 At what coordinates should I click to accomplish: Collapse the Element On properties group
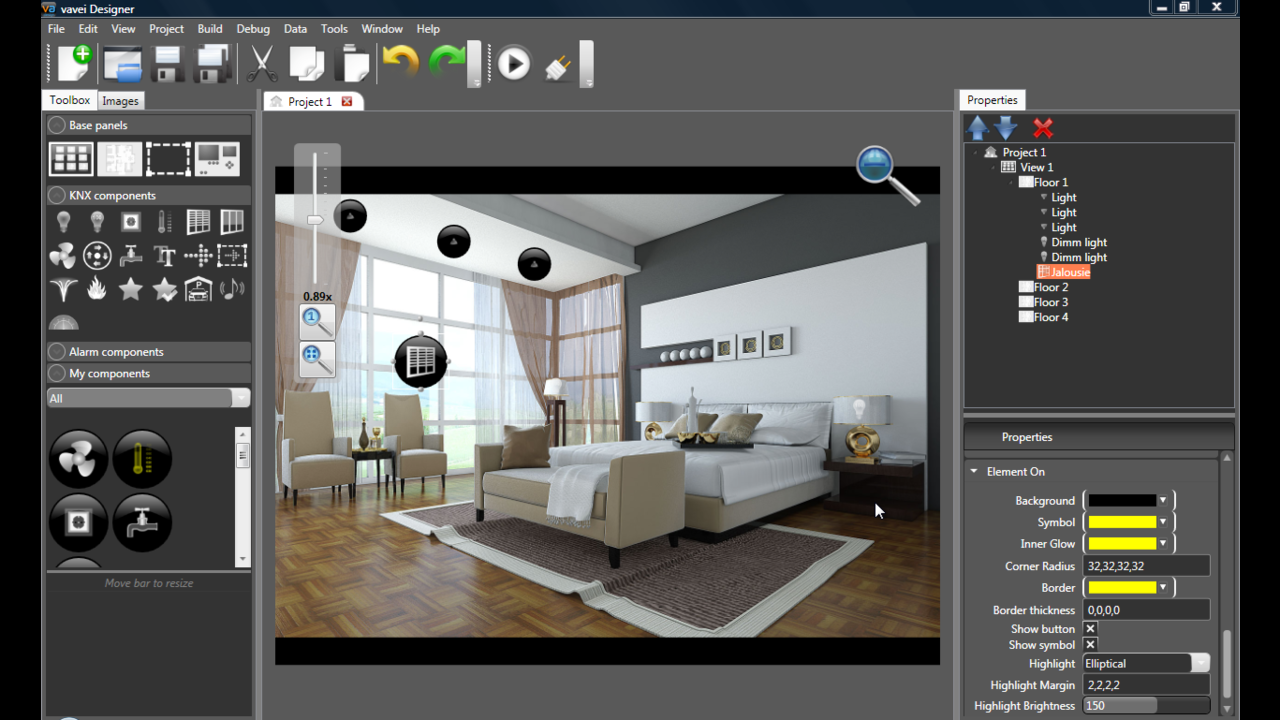974,471
